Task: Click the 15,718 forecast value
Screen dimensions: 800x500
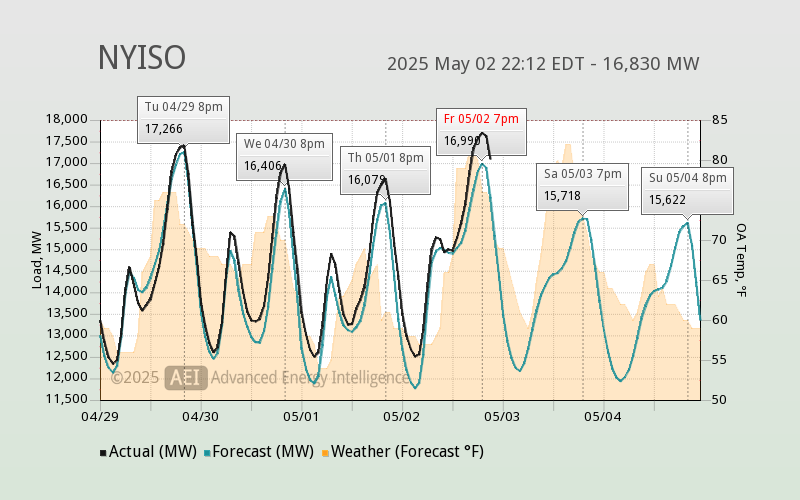Action: coord(562,196)
